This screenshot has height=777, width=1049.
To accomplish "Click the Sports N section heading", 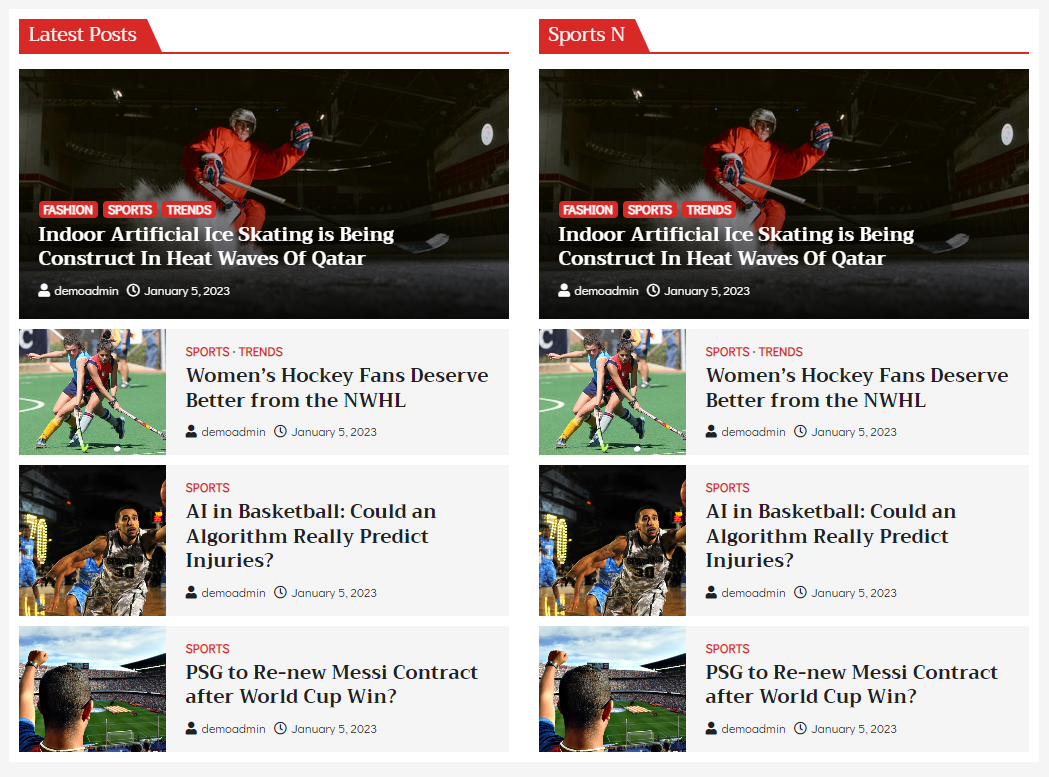I will pyautogui.click(x=586, y=34).
